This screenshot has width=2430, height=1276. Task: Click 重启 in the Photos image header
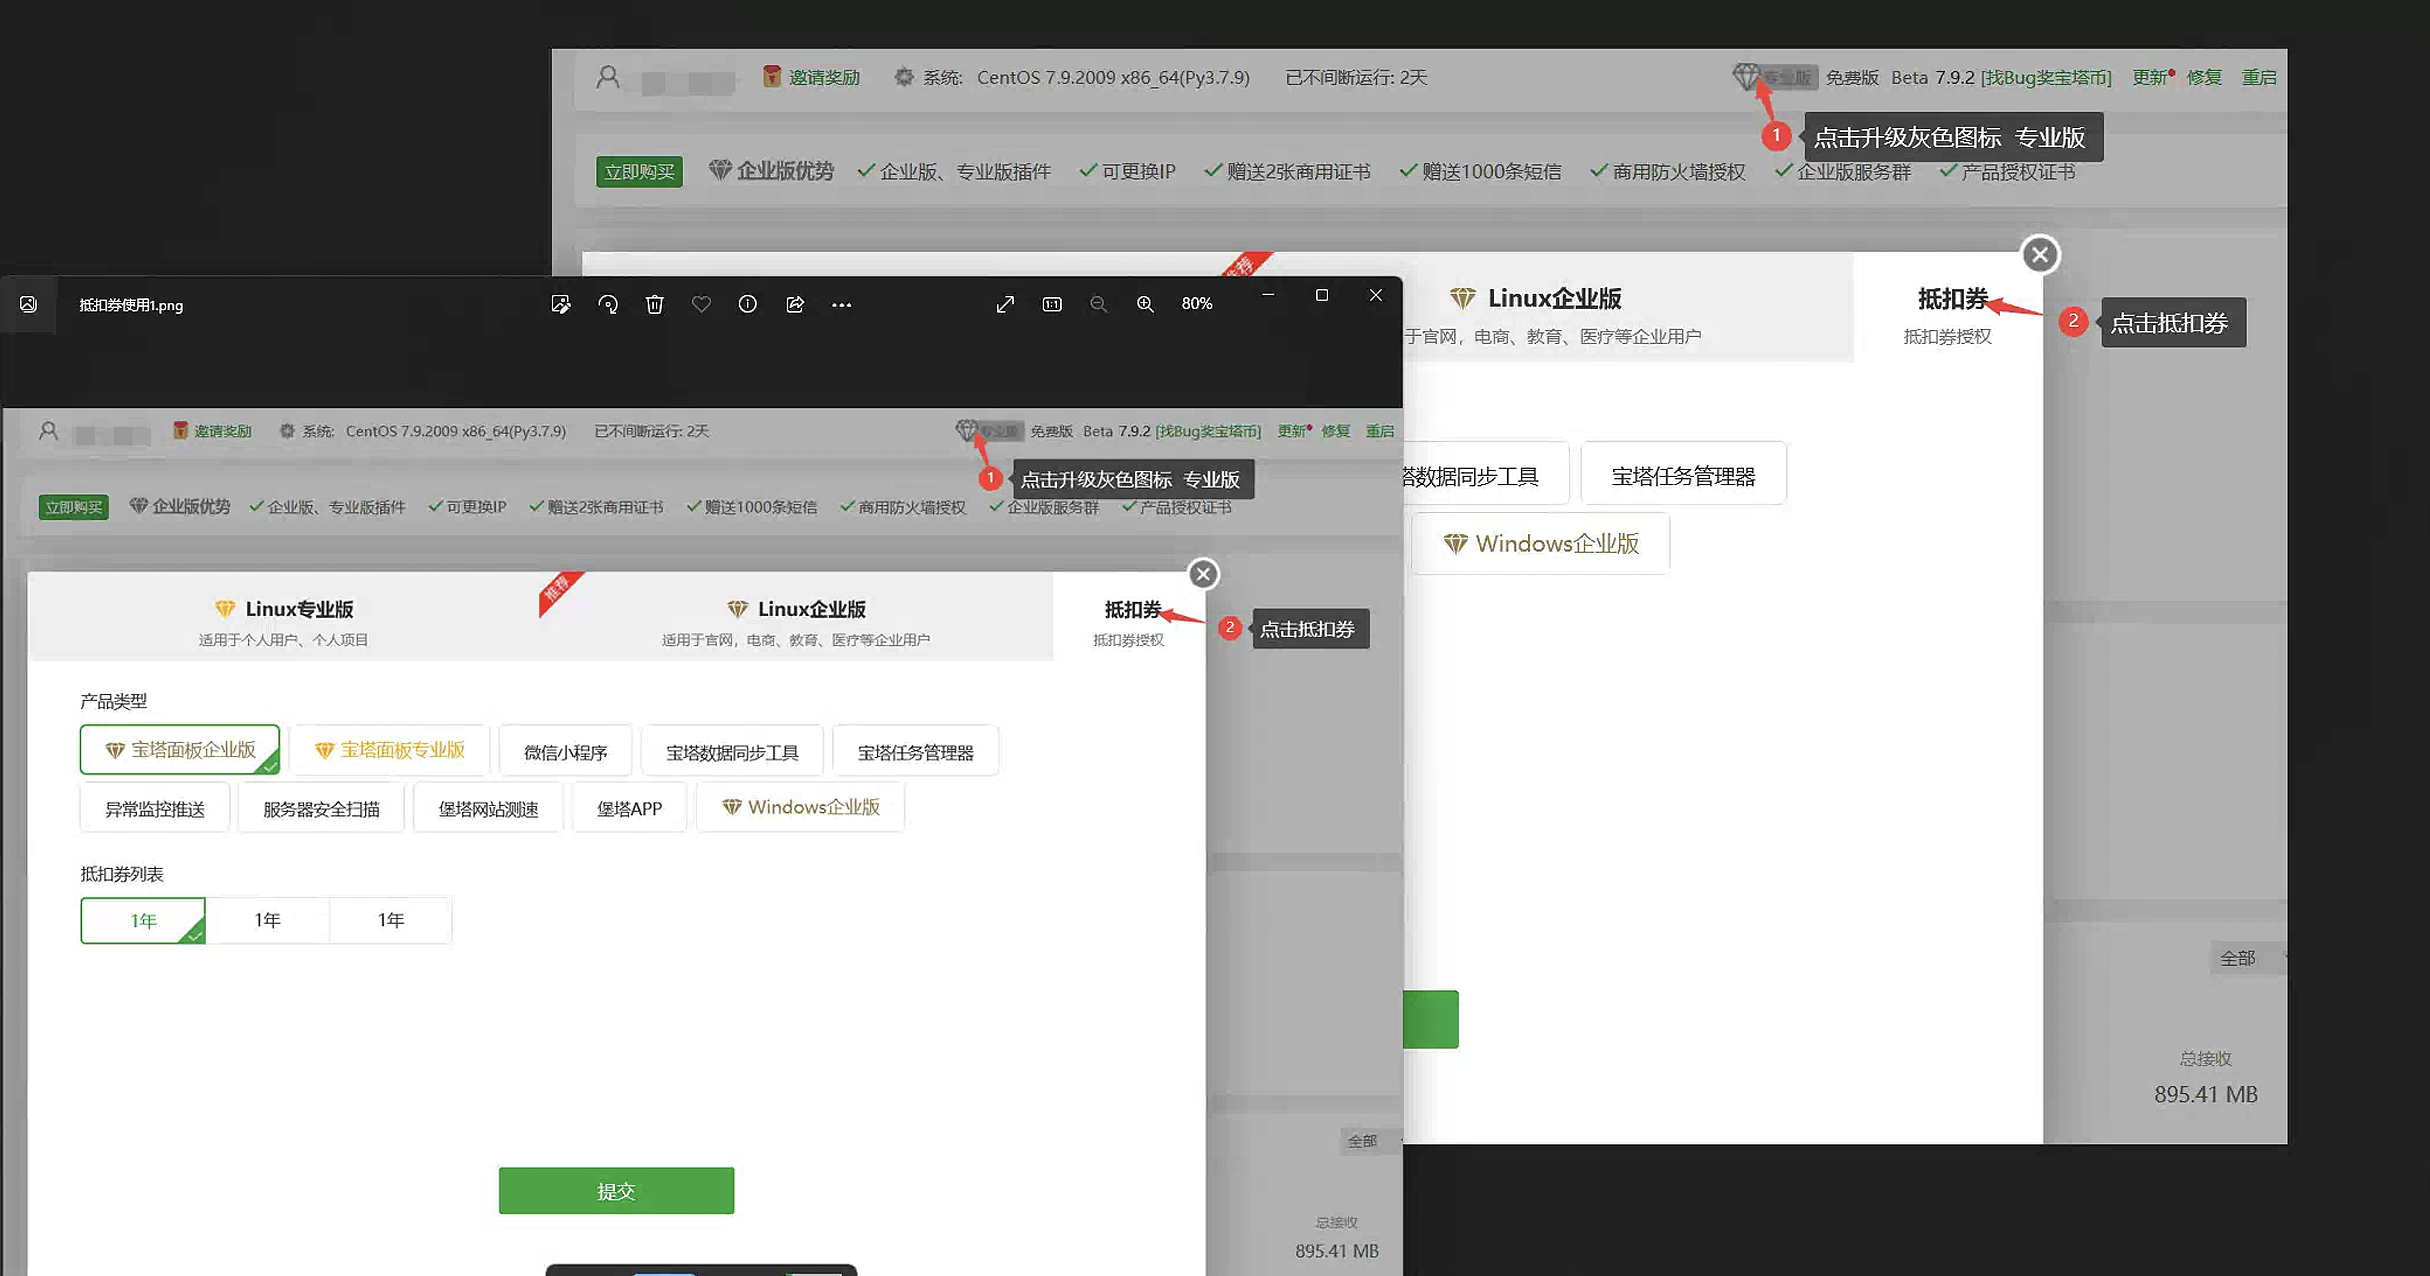point(1380,431)
